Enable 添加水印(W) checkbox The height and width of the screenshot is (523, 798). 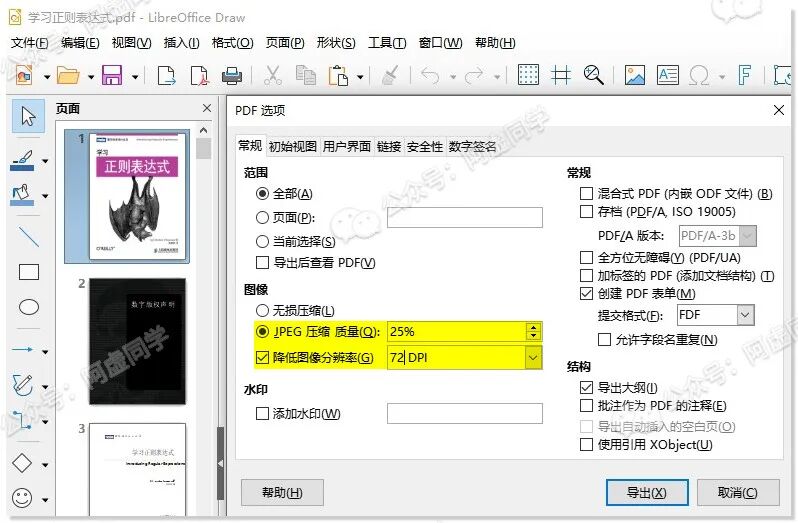click(262, 414)
